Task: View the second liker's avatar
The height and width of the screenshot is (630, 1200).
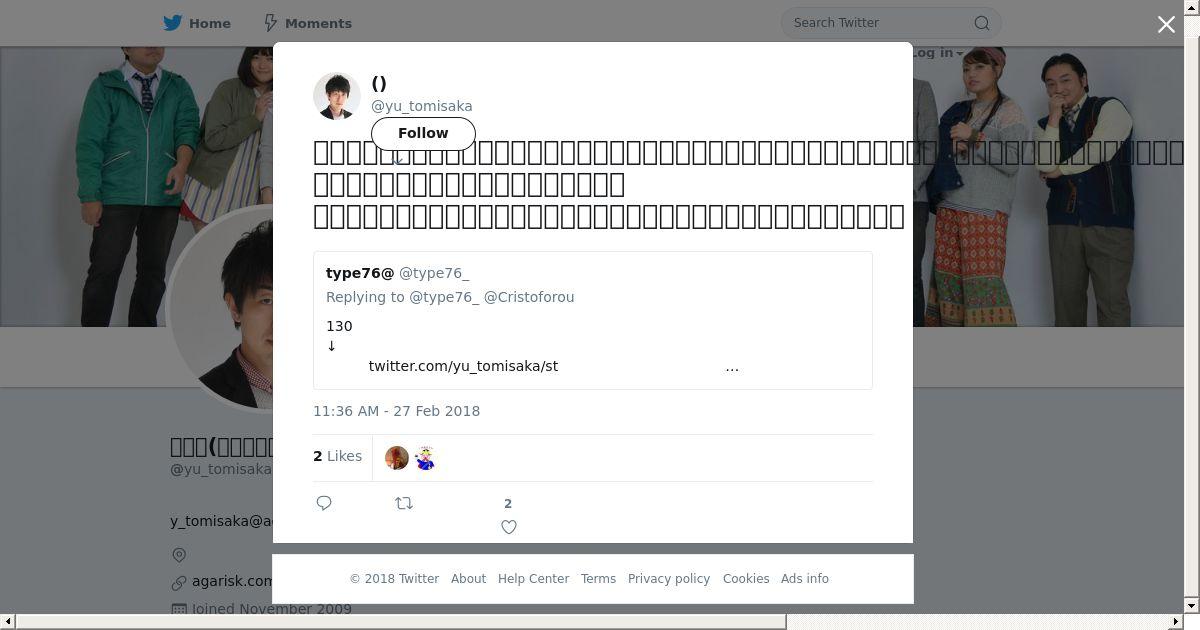Action: click(425, 458)
